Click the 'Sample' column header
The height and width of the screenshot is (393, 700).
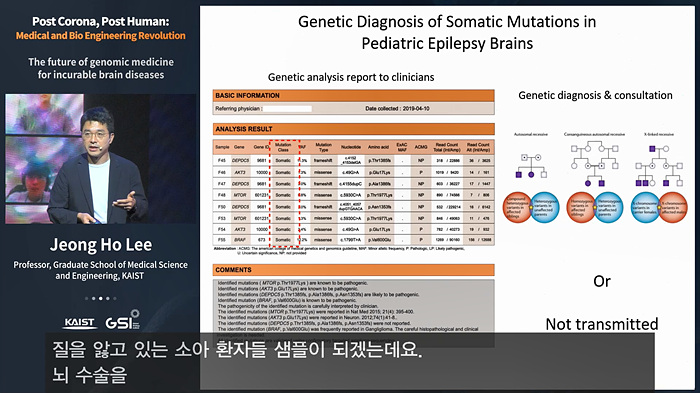(222, 147)
